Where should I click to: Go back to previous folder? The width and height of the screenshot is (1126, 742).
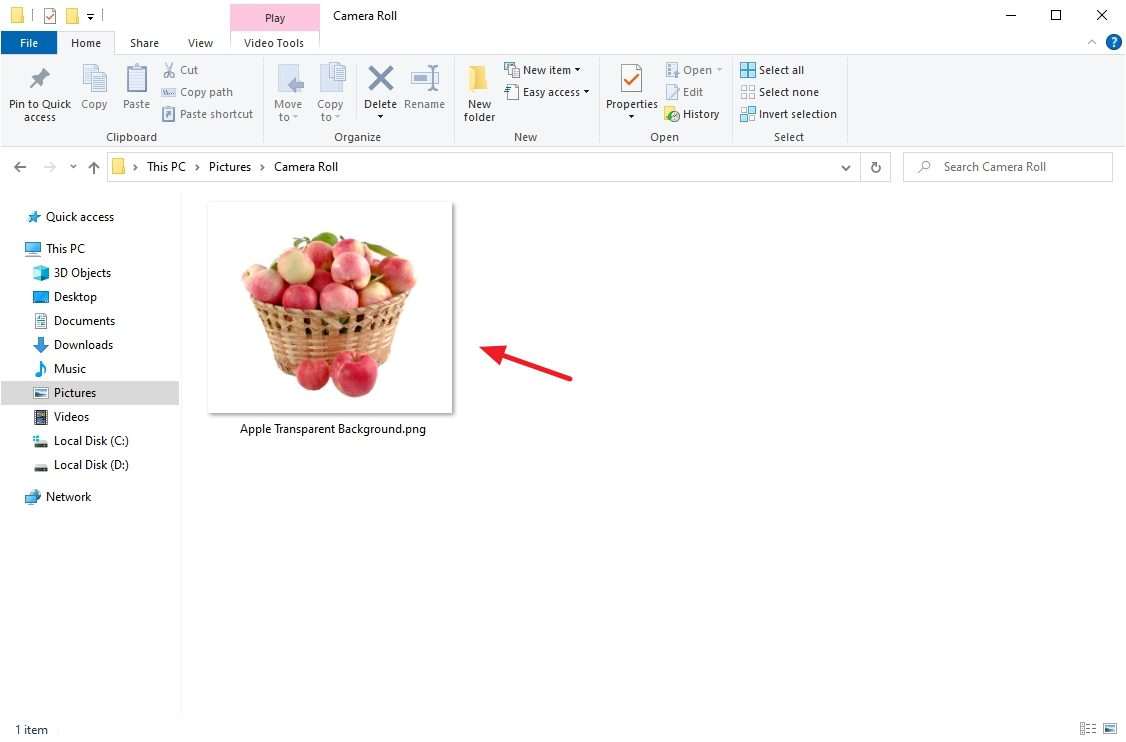click(20, 167)
